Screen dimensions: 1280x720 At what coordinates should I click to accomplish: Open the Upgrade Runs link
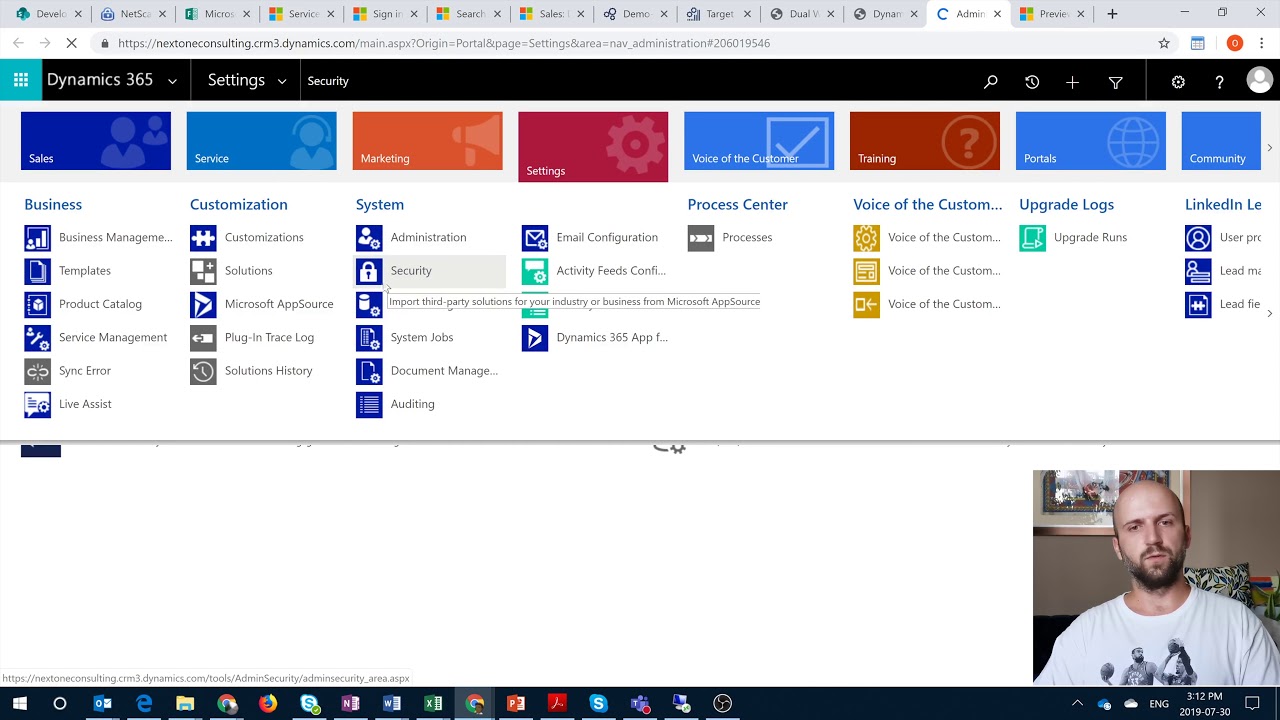(1090, 238)
